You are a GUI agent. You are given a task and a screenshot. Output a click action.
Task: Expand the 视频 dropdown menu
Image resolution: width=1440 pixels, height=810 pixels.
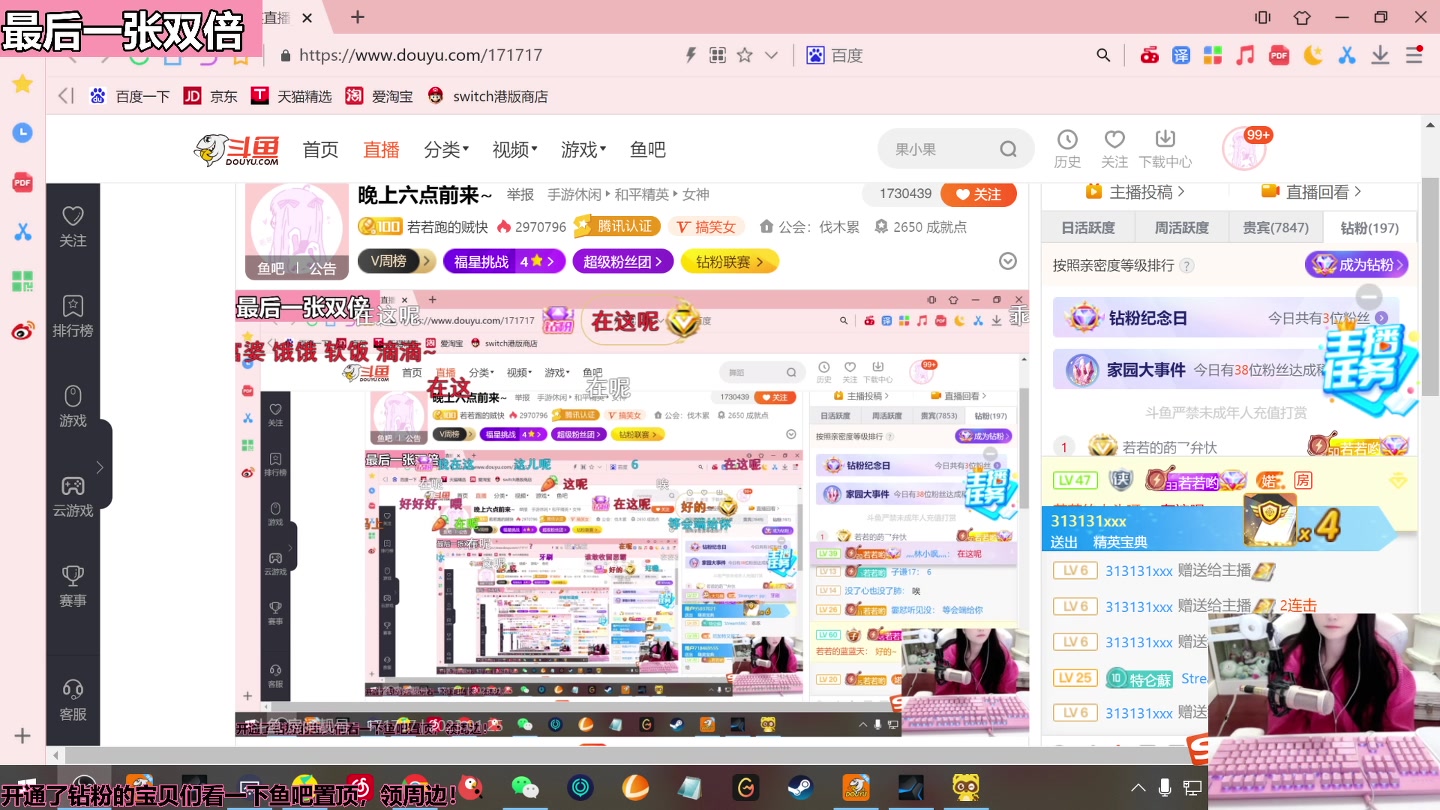pos(512,149)
